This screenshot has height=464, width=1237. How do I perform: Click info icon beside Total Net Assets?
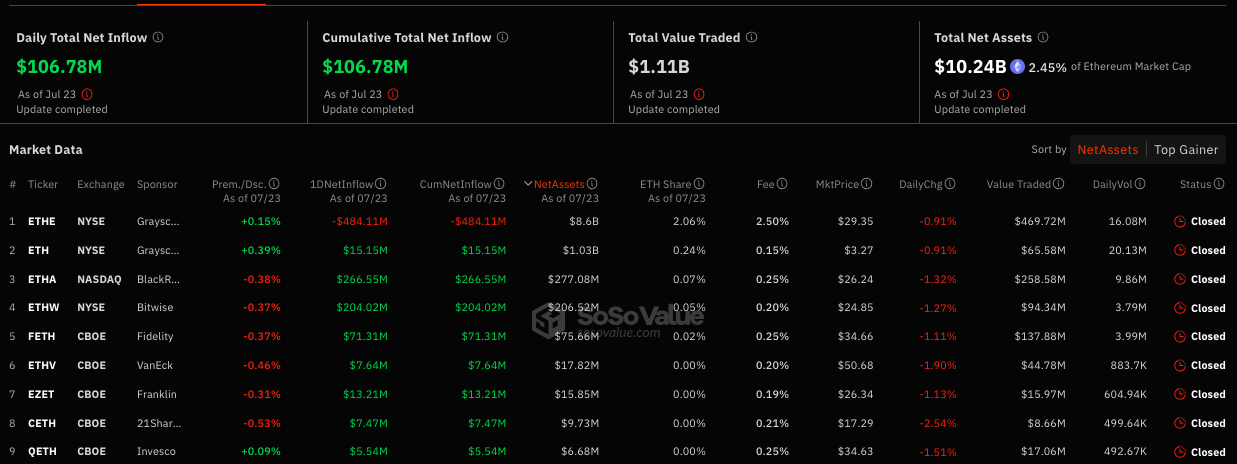click(1043, 37)
